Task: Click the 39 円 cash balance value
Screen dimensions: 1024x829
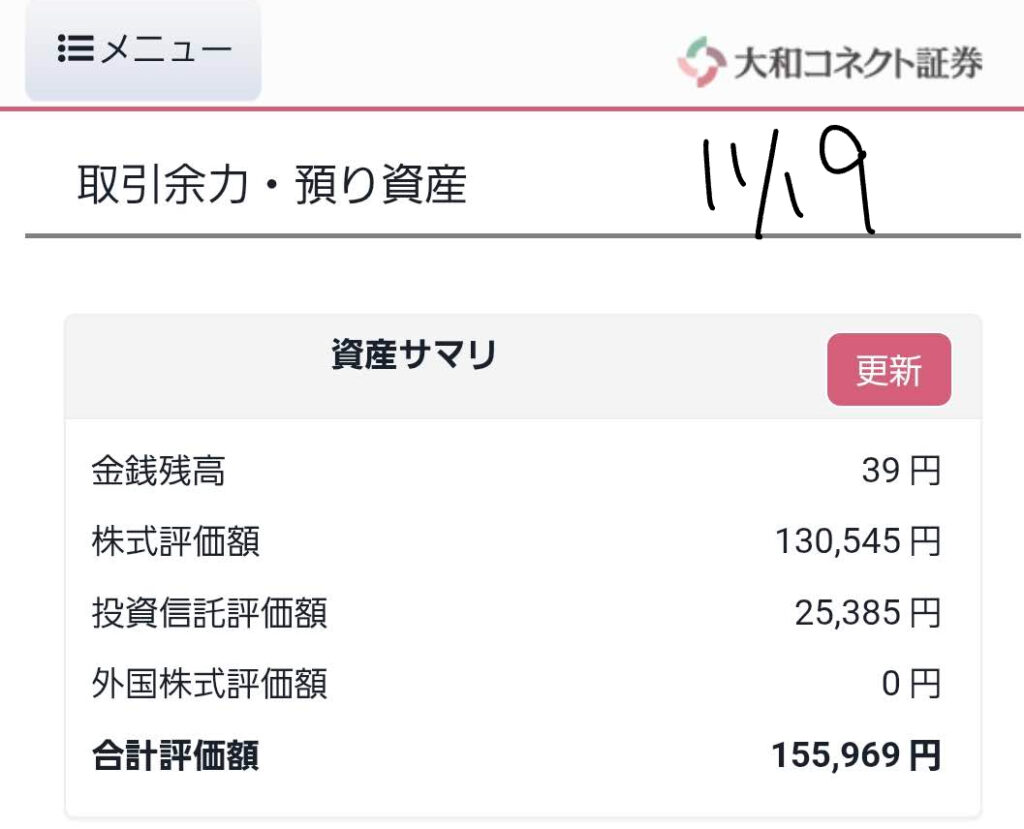Action: (x=901, y=471)
